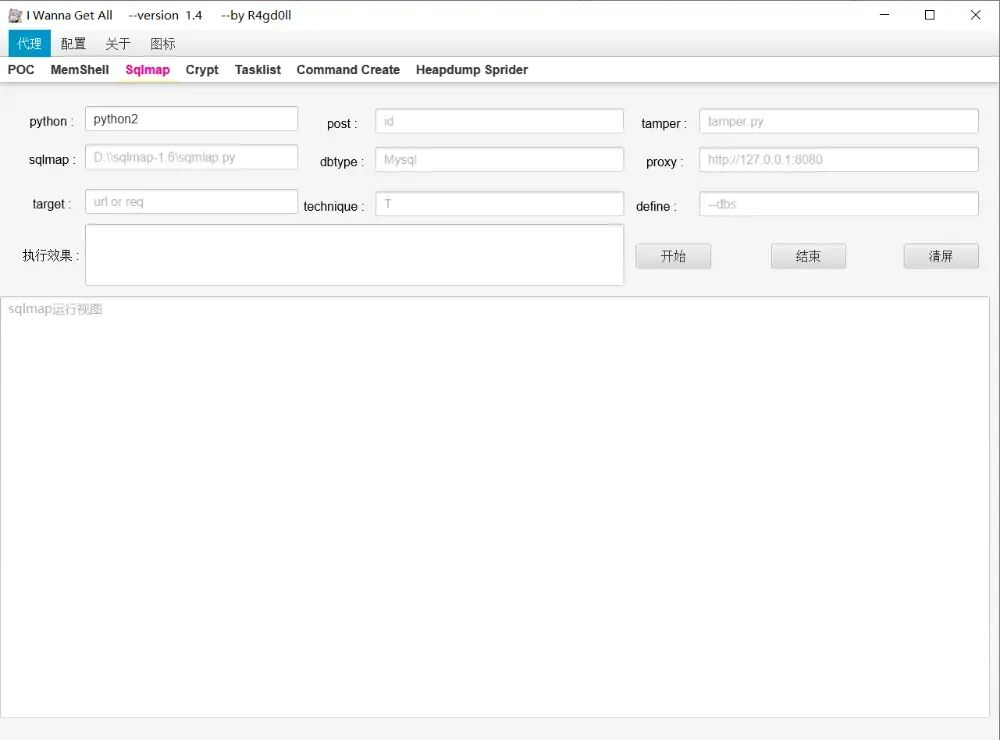Open the Tasklist tab

(x=258, y=70)
